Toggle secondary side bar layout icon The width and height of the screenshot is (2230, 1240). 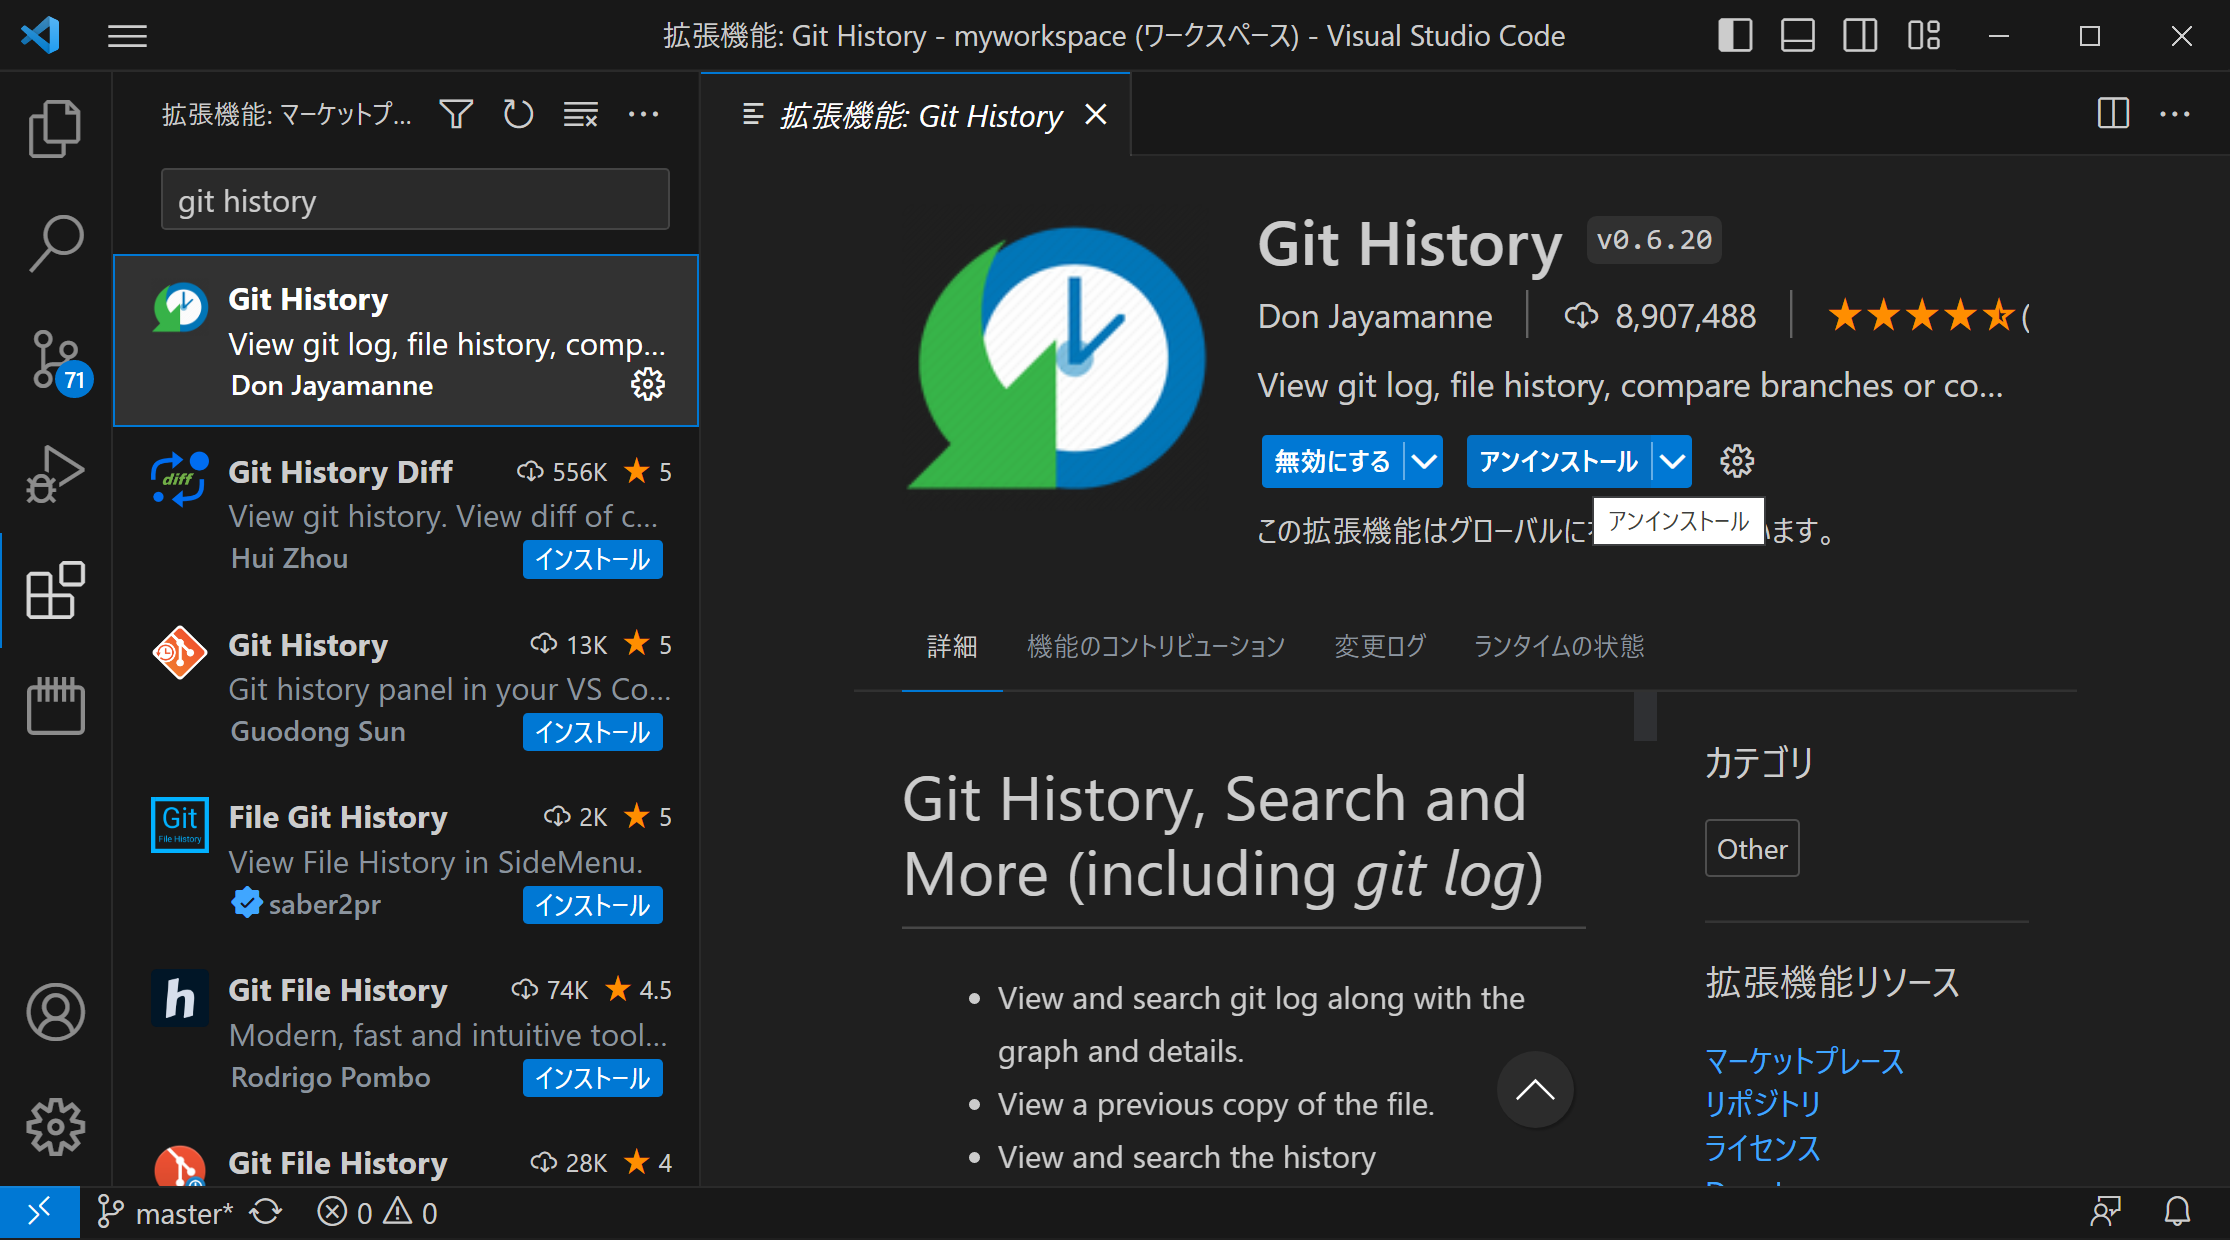pos(1860,36)
